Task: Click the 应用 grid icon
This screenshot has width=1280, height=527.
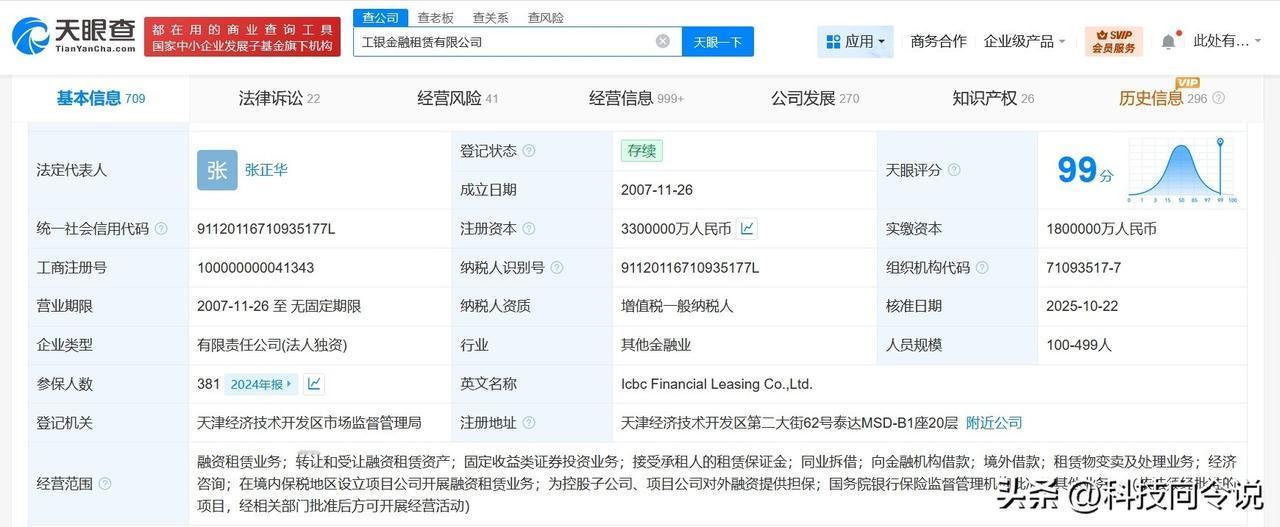Action: 833,42
